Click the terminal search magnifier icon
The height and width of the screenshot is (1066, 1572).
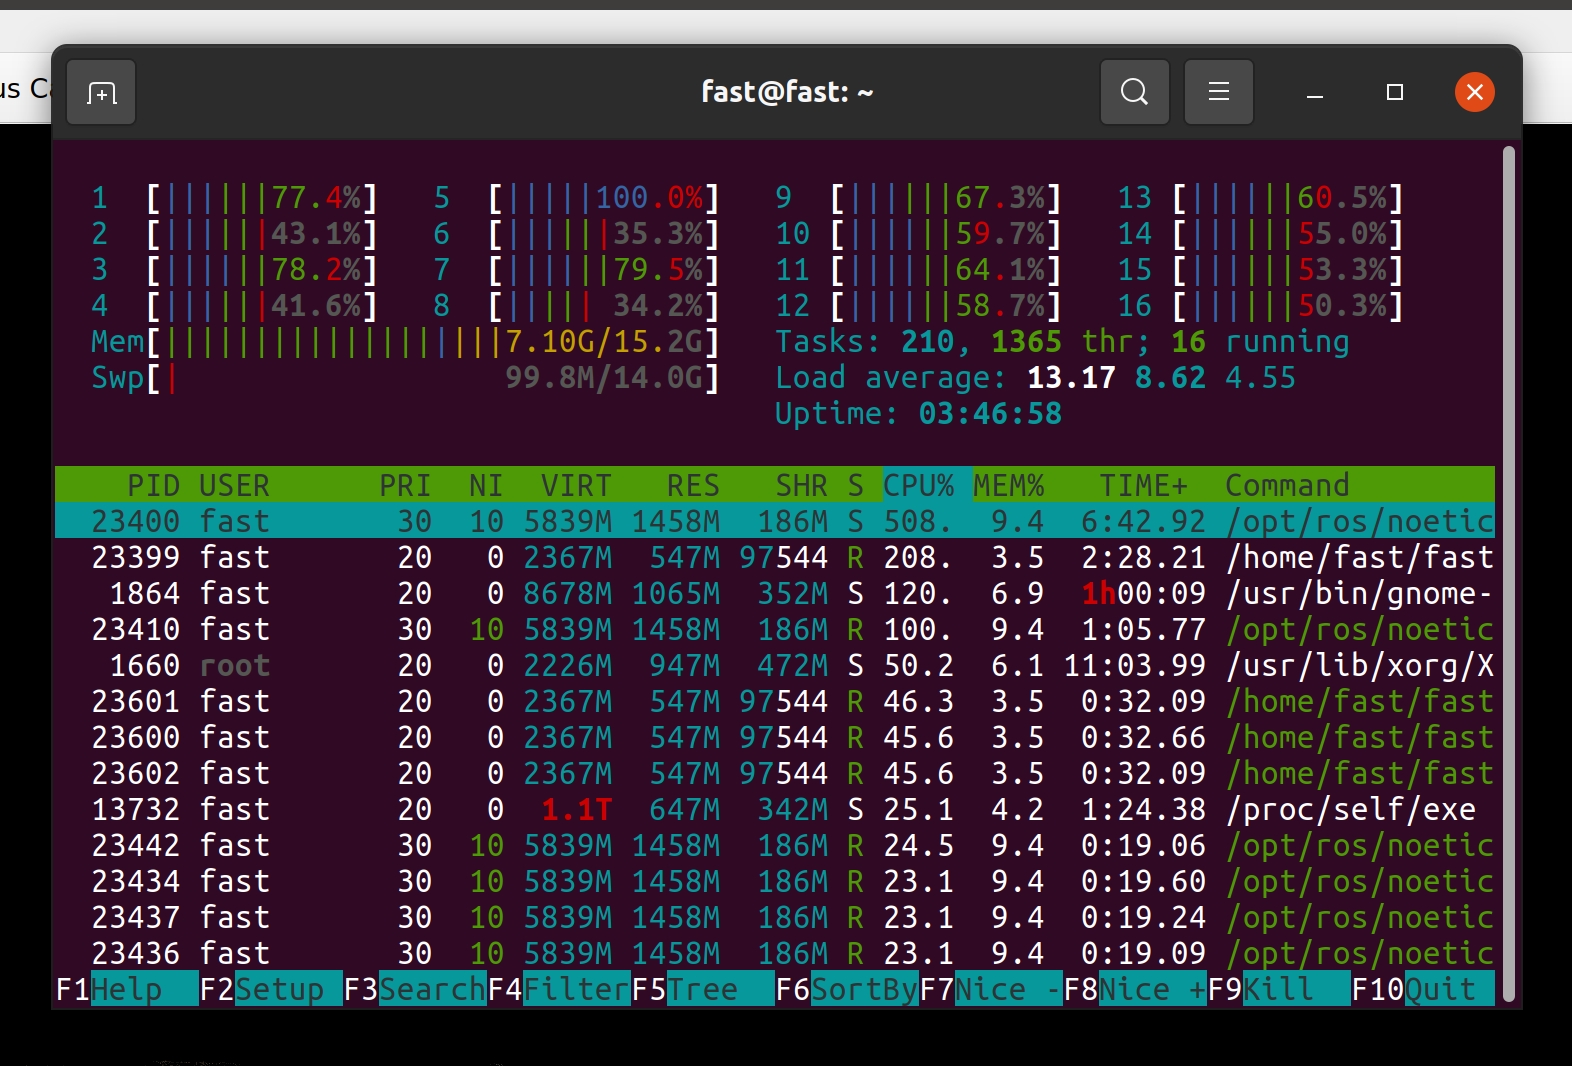tap(1135, 92)
